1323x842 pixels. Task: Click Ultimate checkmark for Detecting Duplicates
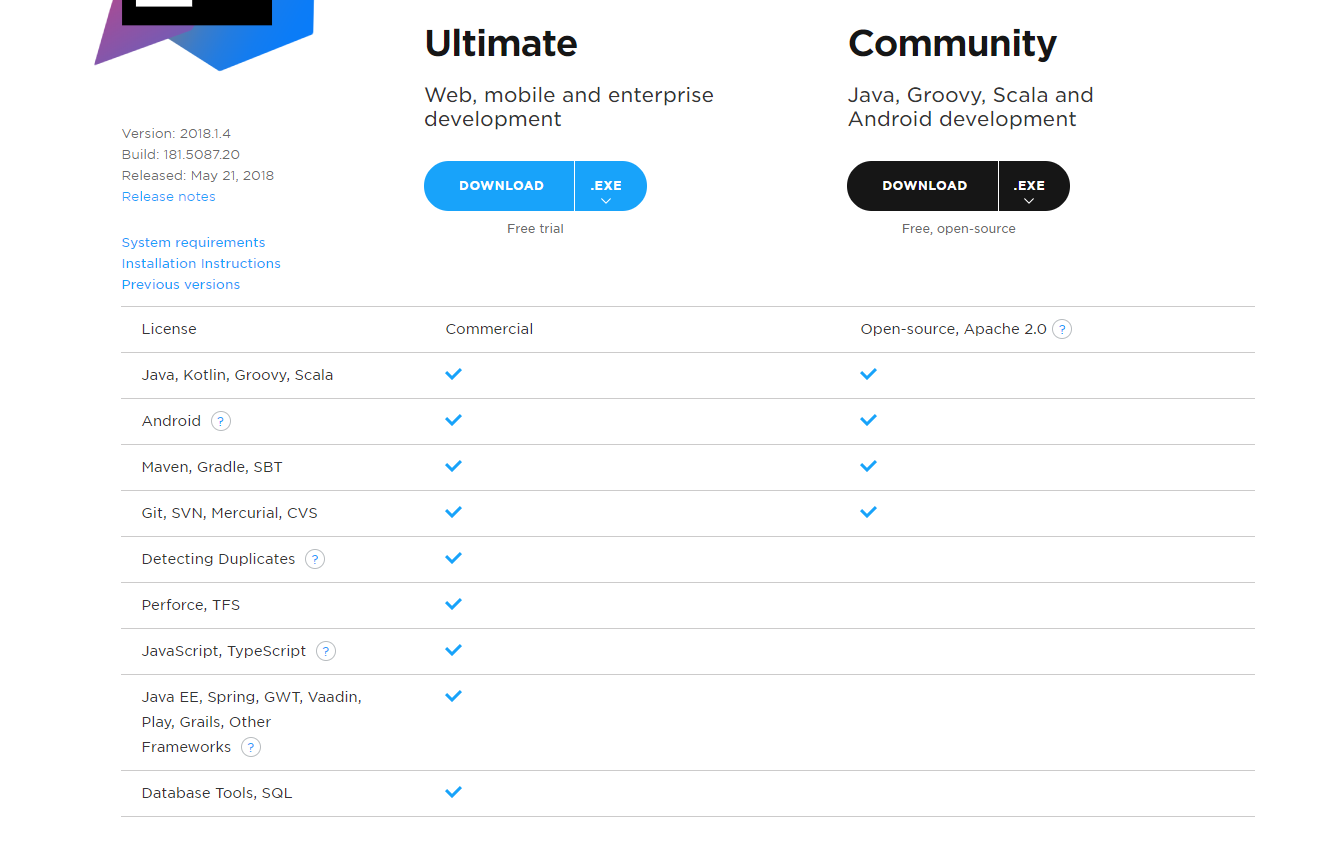(453, 558)
